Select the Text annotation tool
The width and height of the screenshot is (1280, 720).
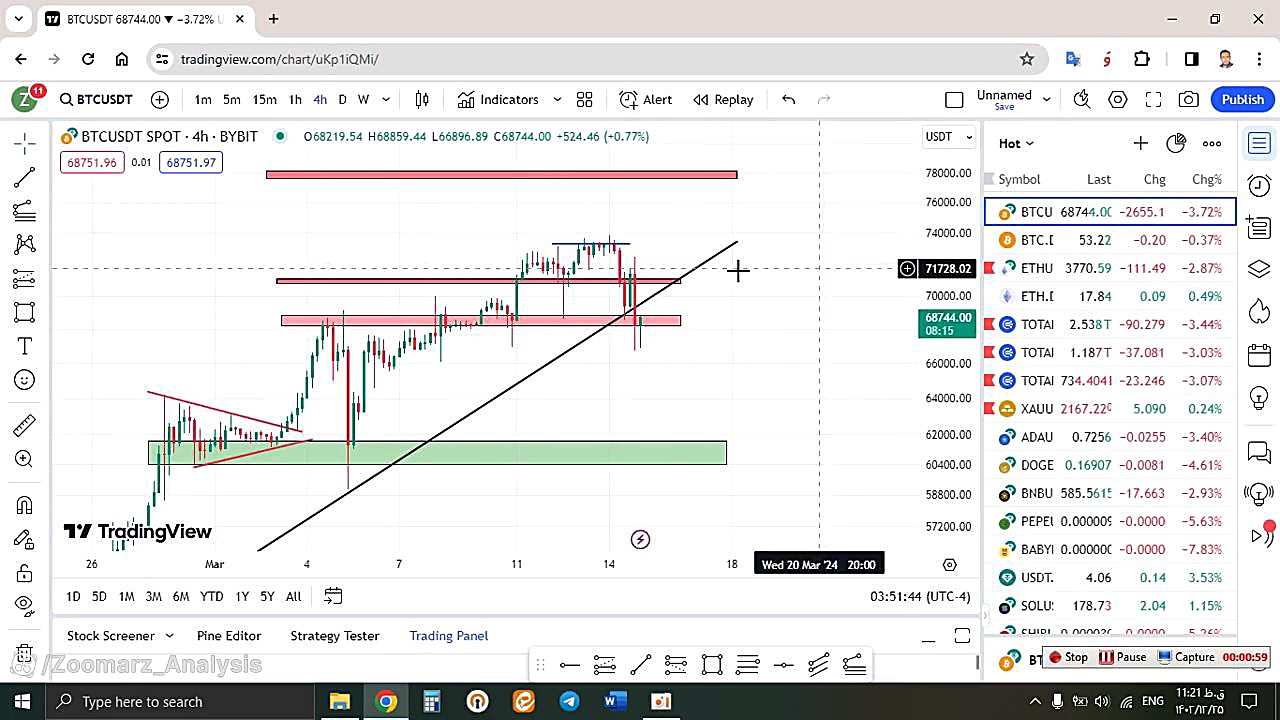click(25, 346)
